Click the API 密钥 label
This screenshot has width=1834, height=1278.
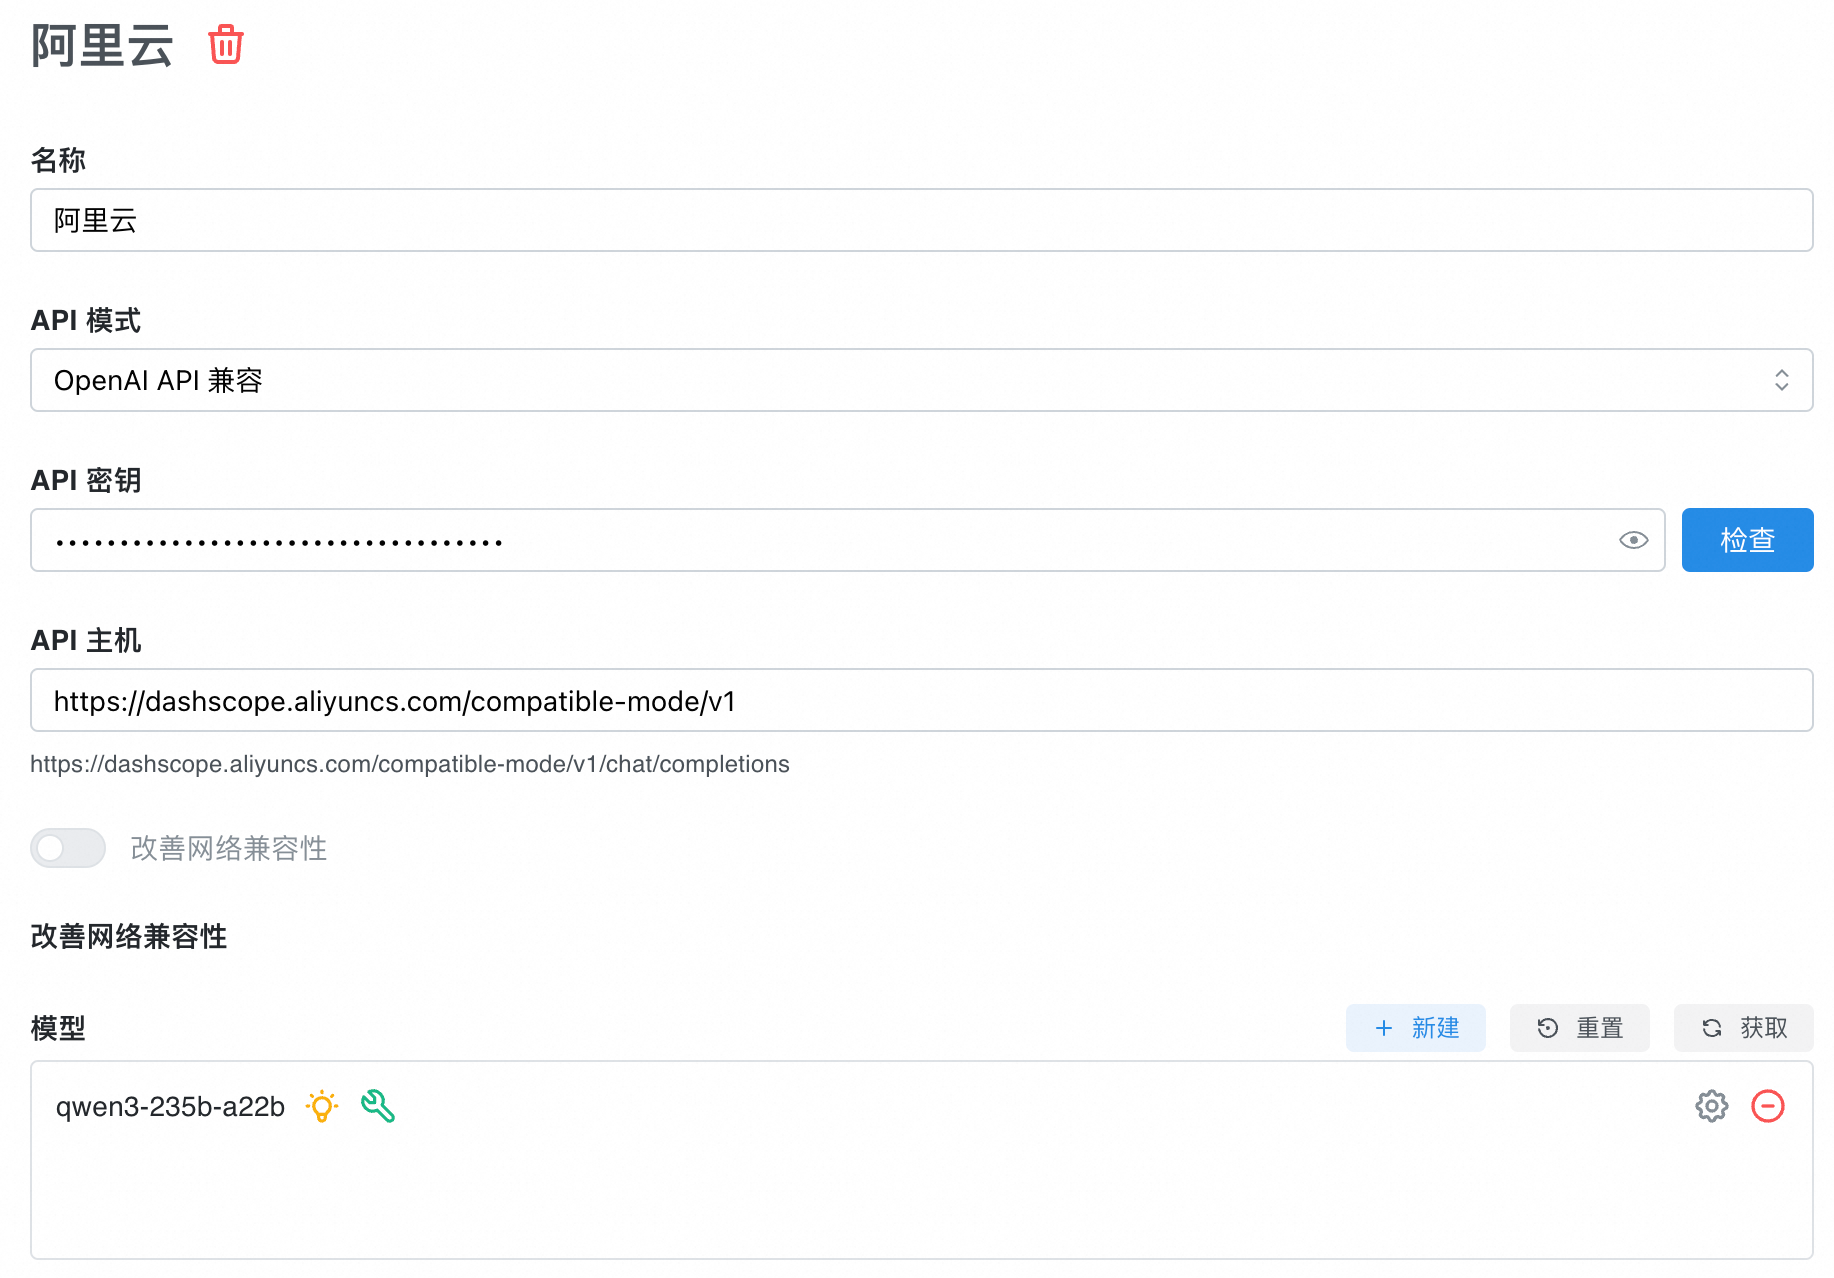coord(86,480)
